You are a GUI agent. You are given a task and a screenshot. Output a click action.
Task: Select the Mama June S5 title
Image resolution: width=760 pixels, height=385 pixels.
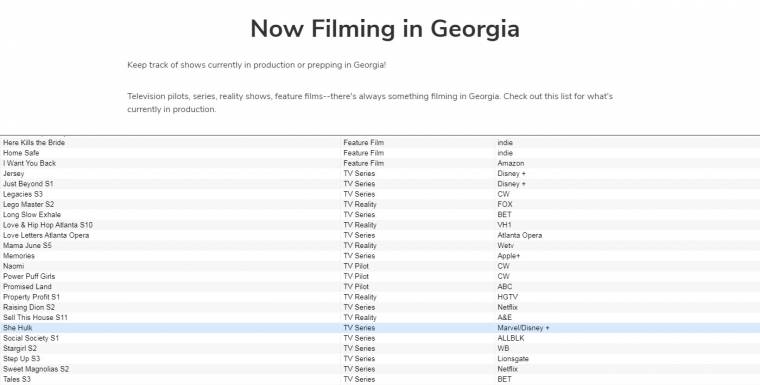click(27, 245)
